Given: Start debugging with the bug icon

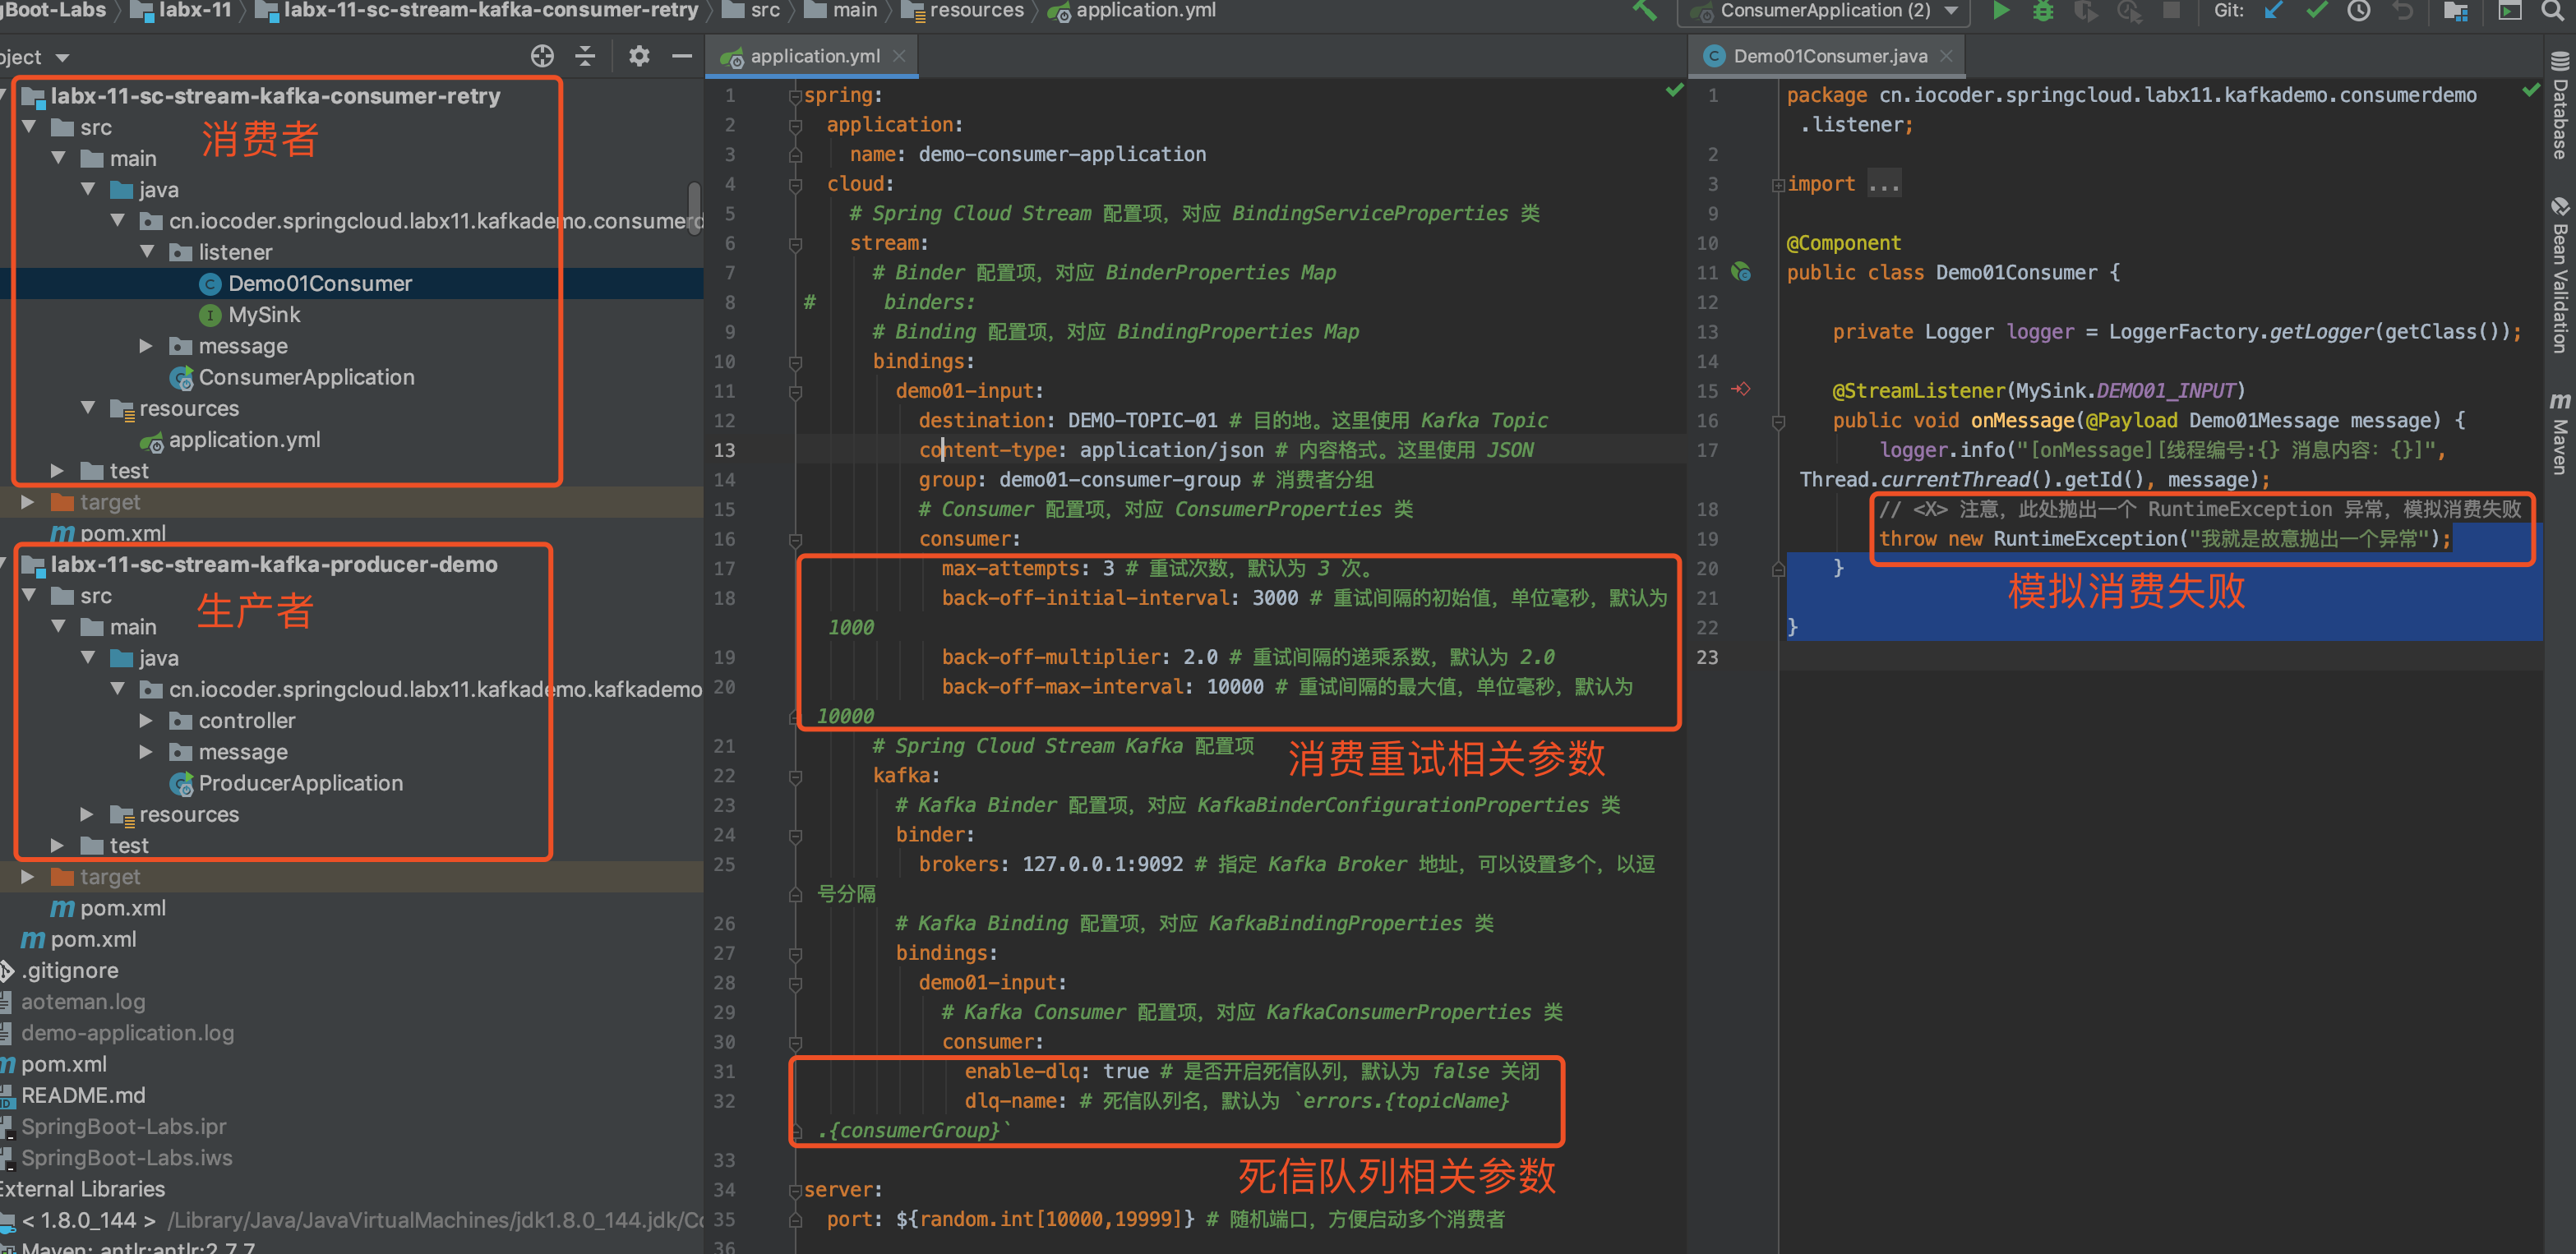Looking at the screenshot, I should click(x=2043, y=11).
